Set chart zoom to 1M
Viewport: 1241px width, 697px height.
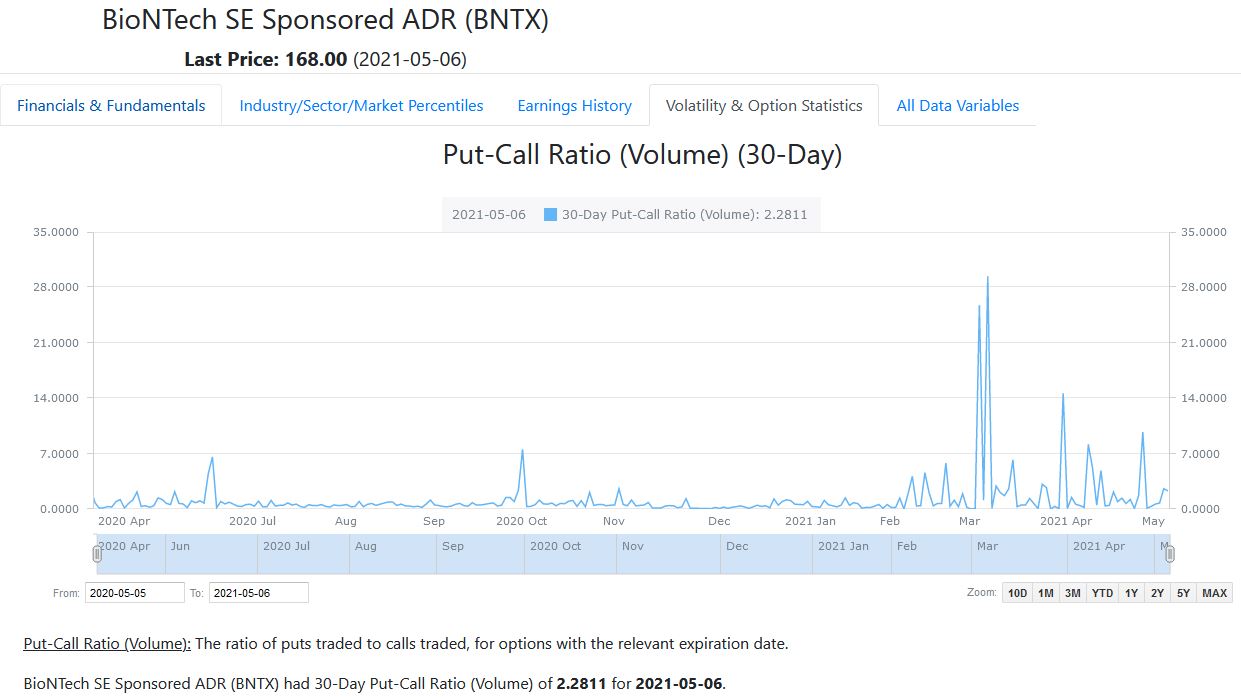click(1045, 593)
